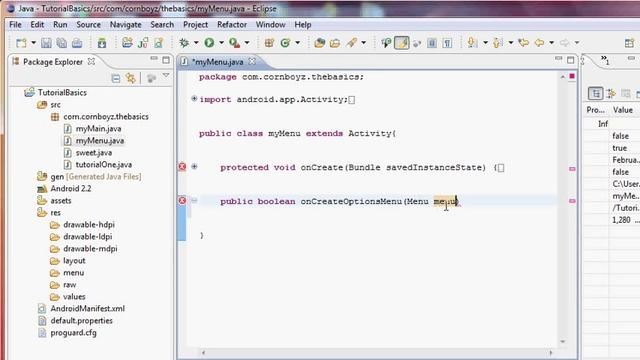640x360 pixels.
Task: Click the Save All toolbar icon
Action: [x=62, y=42]
